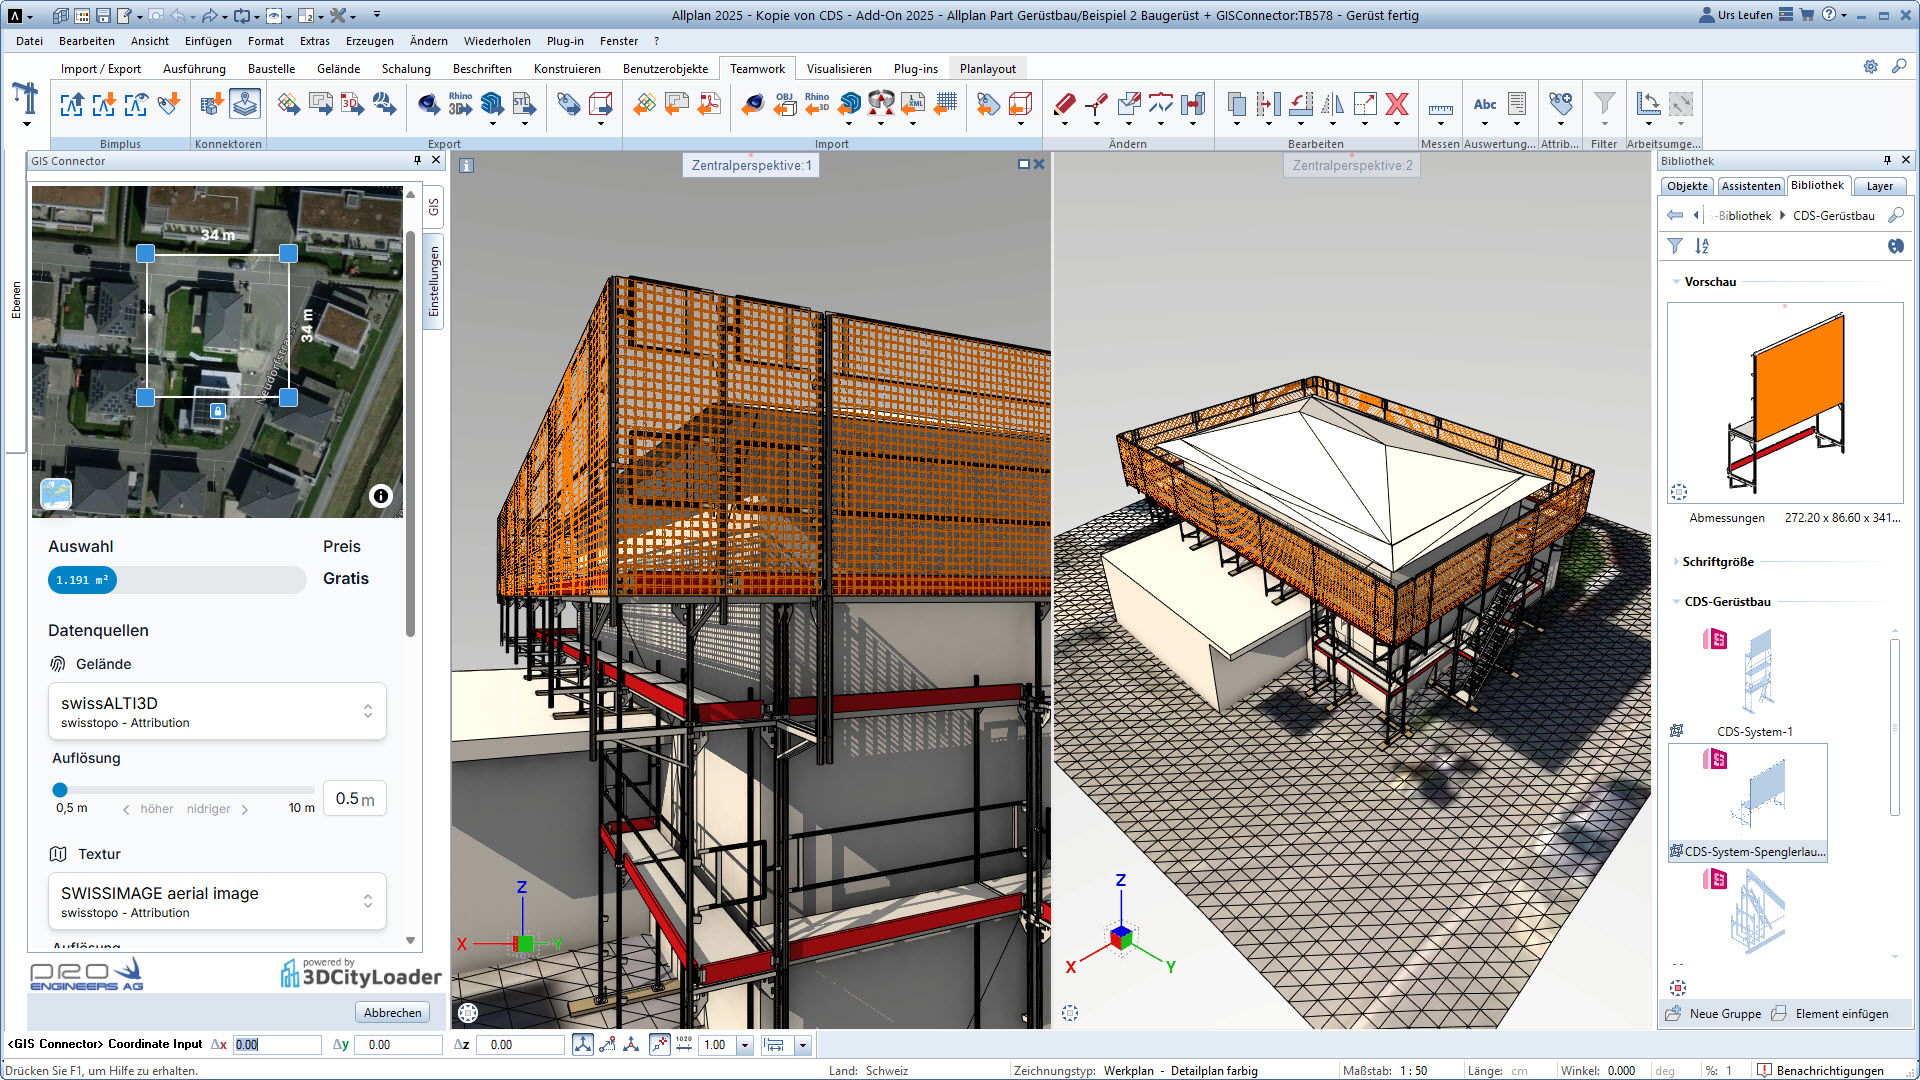The width and height of the screenshot is (1920, 1080).
Task: Collapse the Vorschau section
Action: [x=1676, y=282]
